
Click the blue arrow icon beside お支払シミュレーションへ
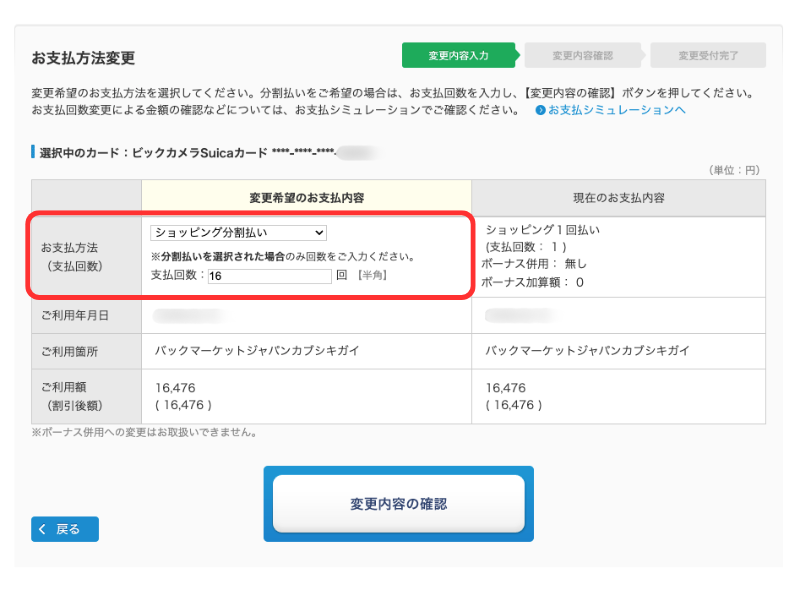540,110
